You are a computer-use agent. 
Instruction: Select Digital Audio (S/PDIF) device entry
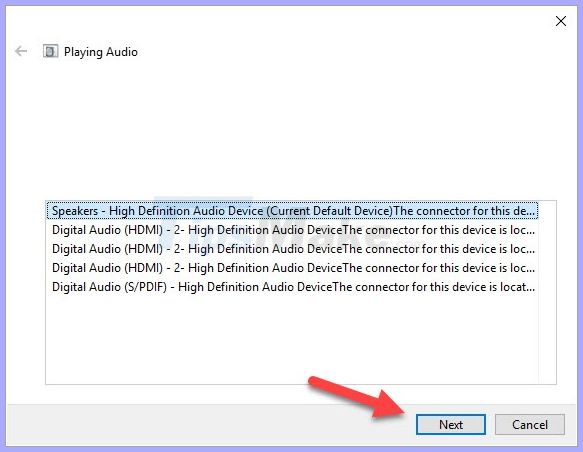pos(292,287)
